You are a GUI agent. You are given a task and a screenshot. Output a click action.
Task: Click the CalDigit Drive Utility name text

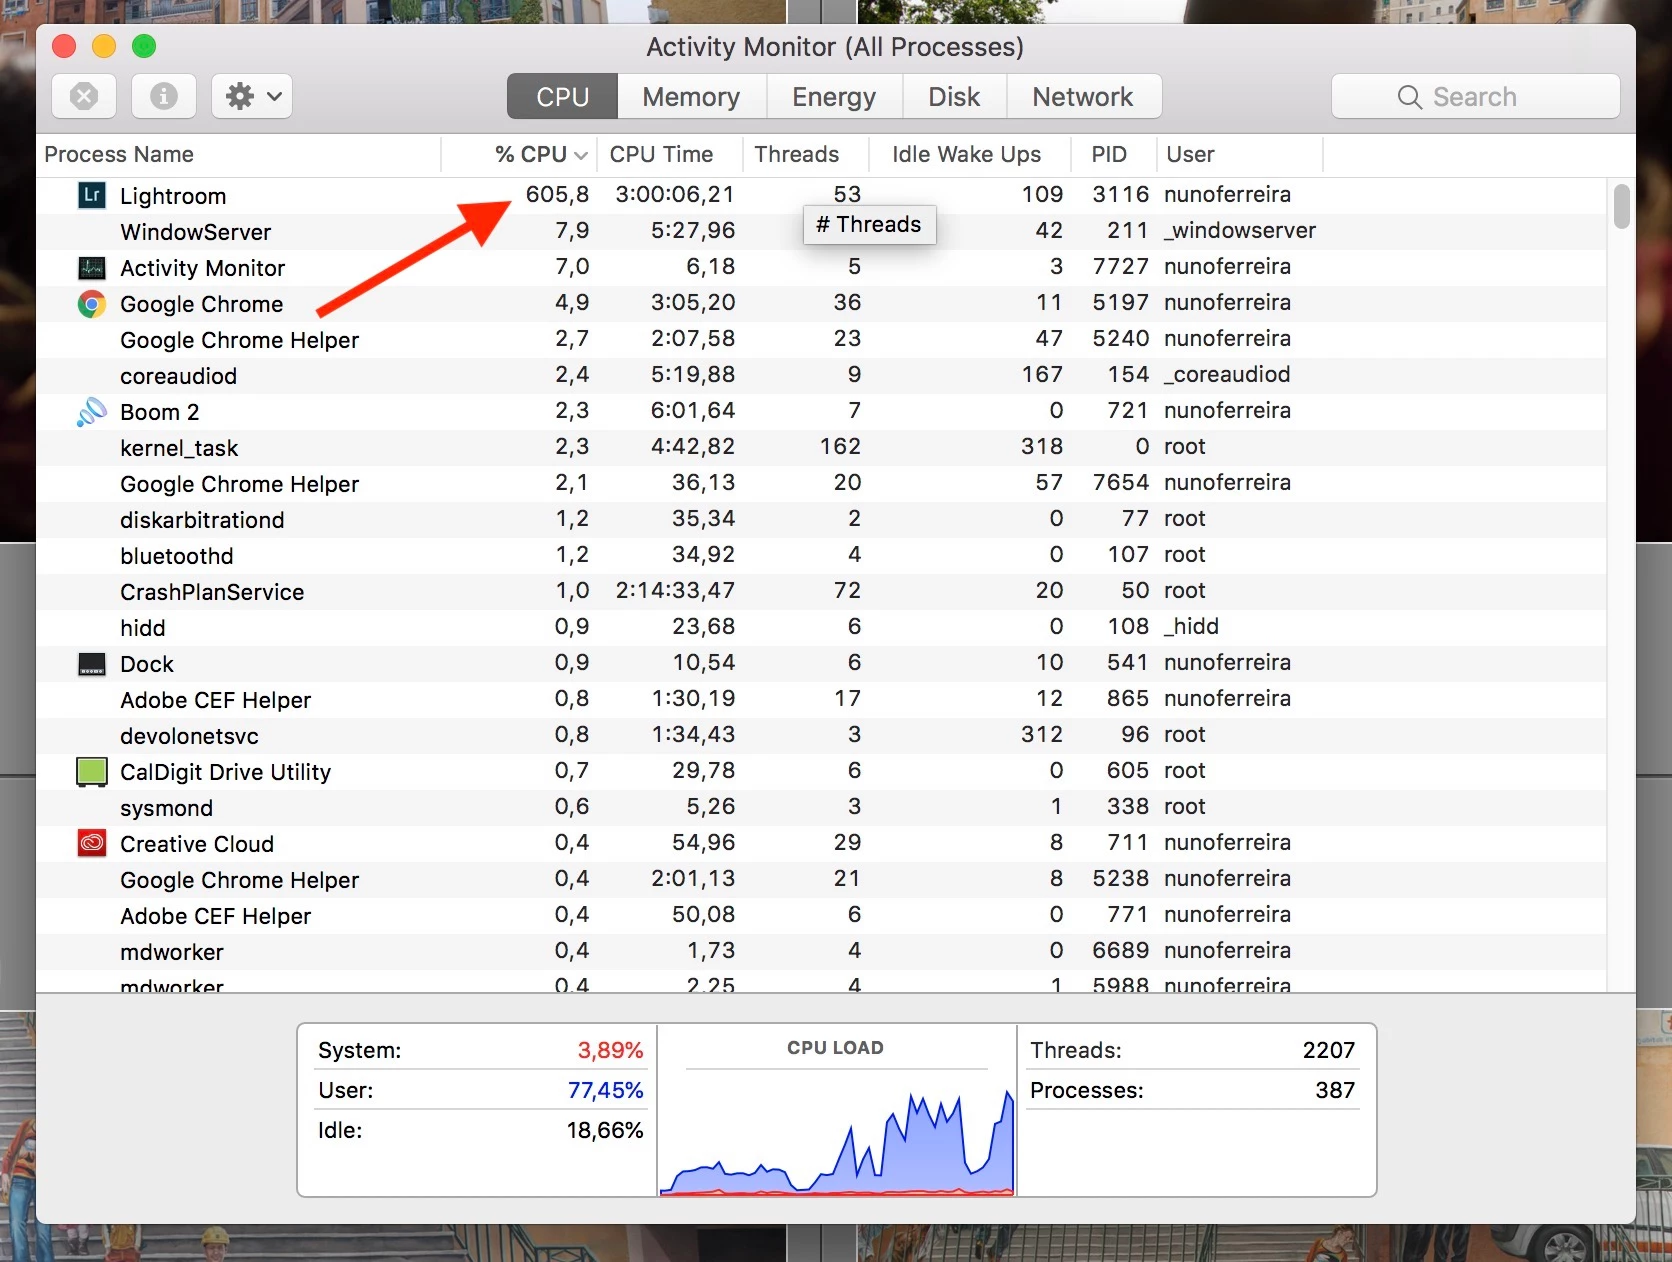pyautogui.click(x=225, y=772)
